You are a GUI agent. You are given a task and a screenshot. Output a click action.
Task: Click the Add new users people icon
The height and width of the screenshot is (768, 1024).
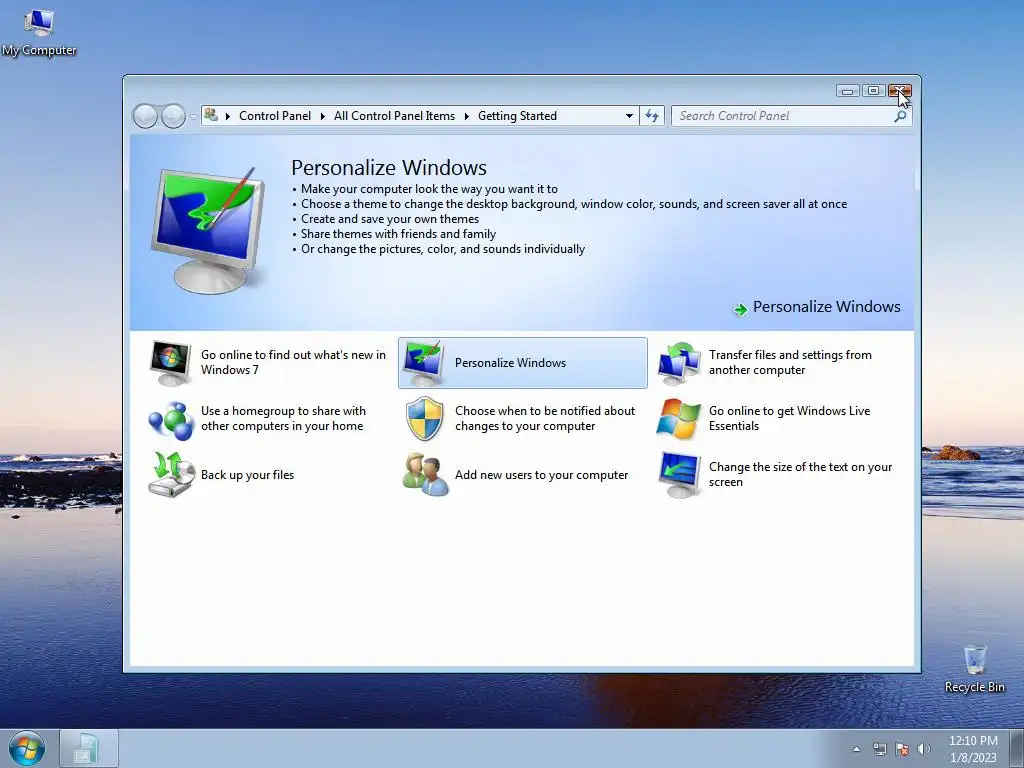pyautogui.click(x=425, y=475)
